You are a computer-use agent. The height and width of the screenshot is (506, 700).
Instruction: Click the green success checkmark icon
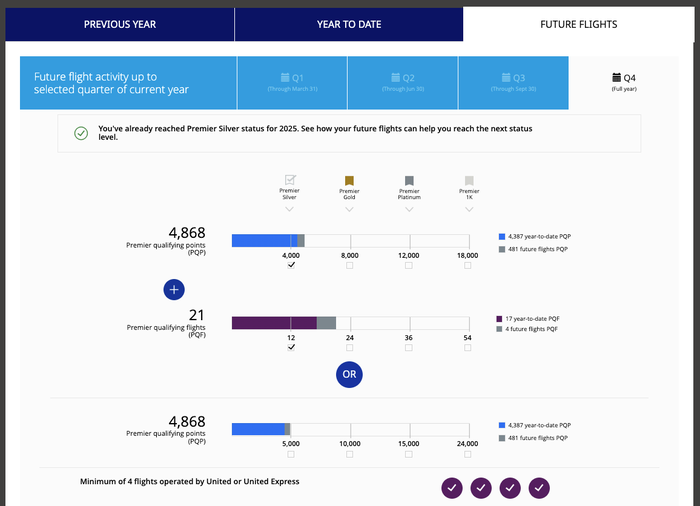(81, 133)
